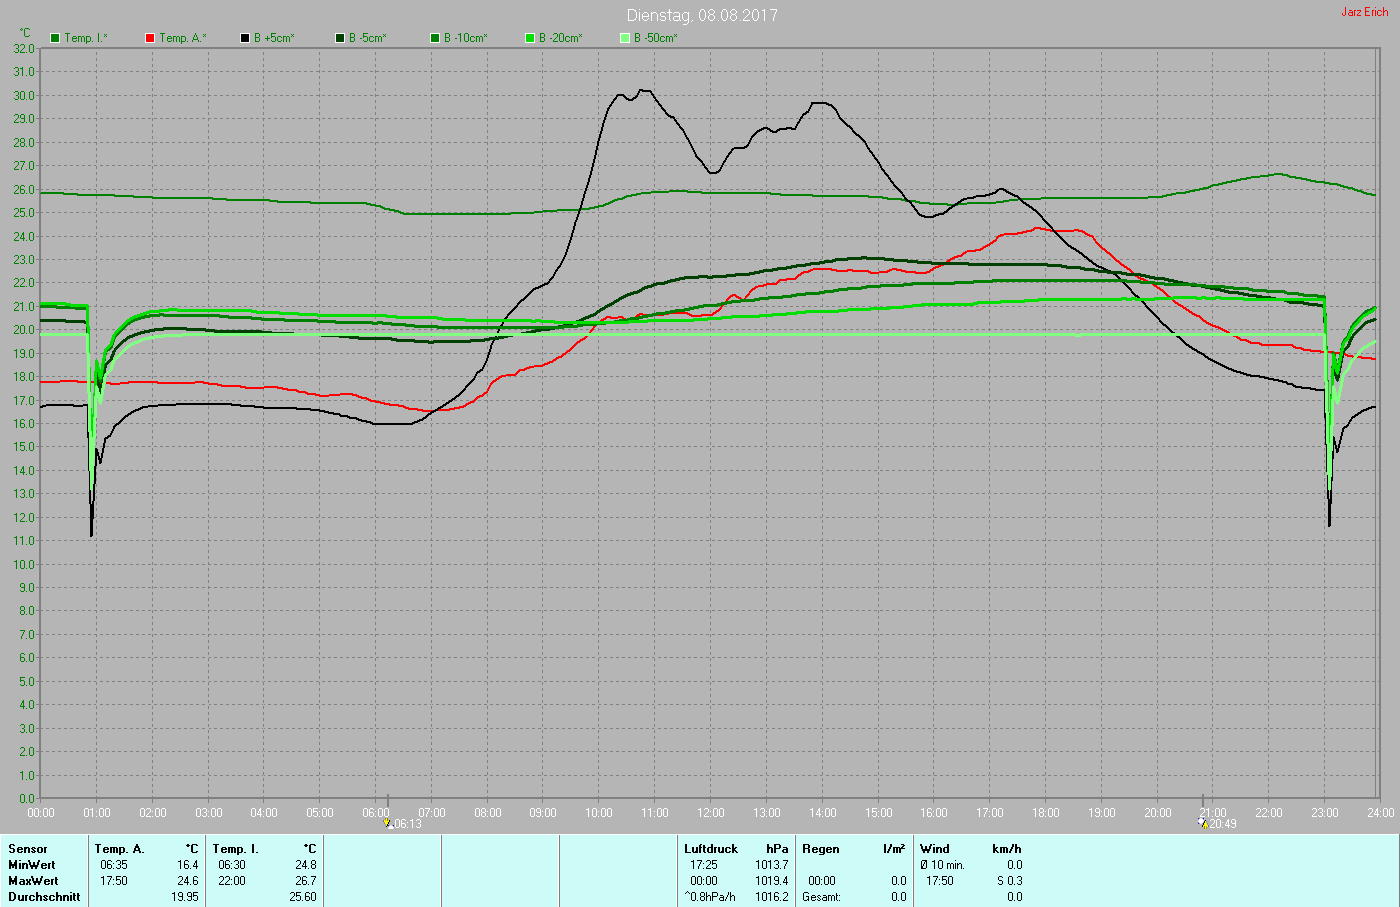Select the light green B -50cm swatch
This screenshot has height=907, width=1400.
click(625, 38)
